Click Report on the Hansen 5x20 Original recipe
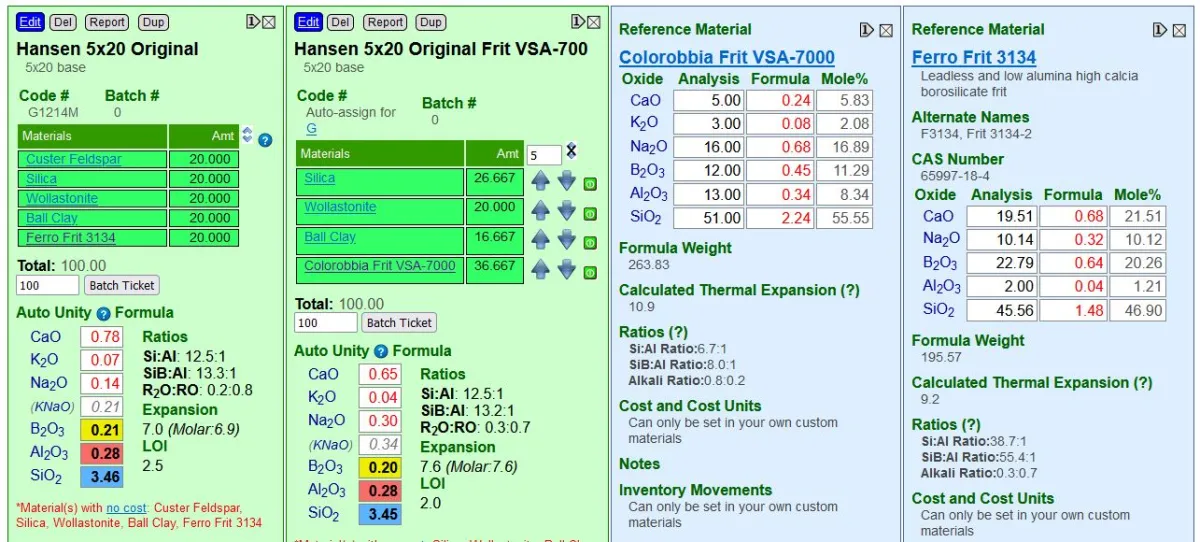 click(107, 22)
